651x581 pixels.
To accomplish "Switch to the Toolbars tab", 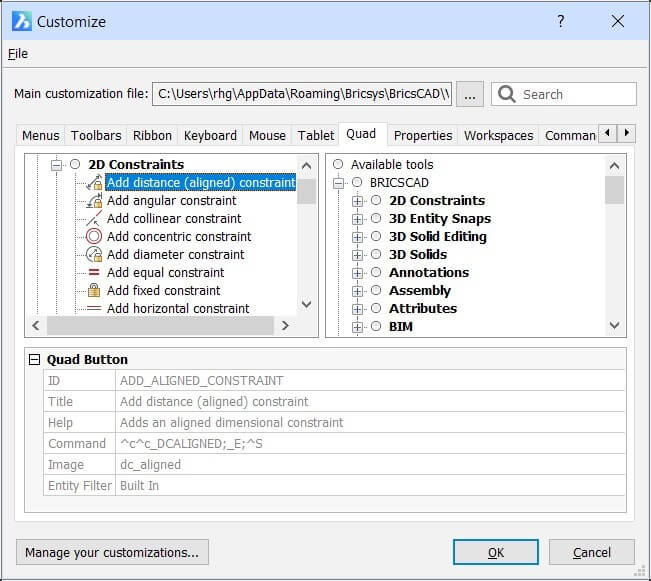I will coord(96,135).
